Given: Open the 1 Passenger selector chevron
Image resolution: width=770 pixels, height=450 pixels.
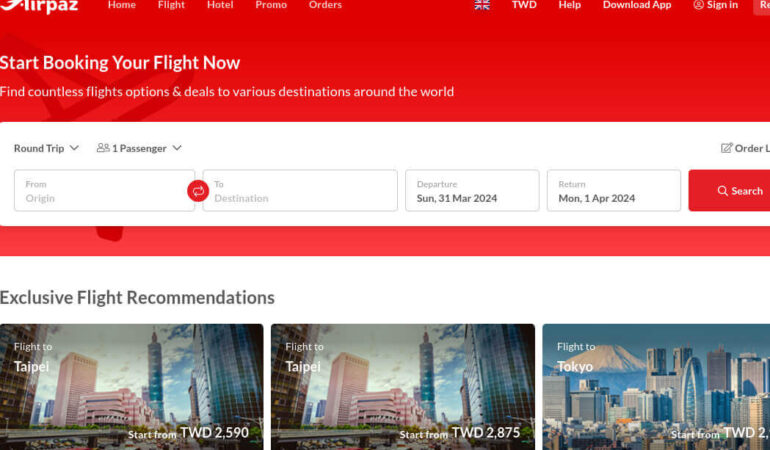Looking at the screenshot, I should (177, 148).
